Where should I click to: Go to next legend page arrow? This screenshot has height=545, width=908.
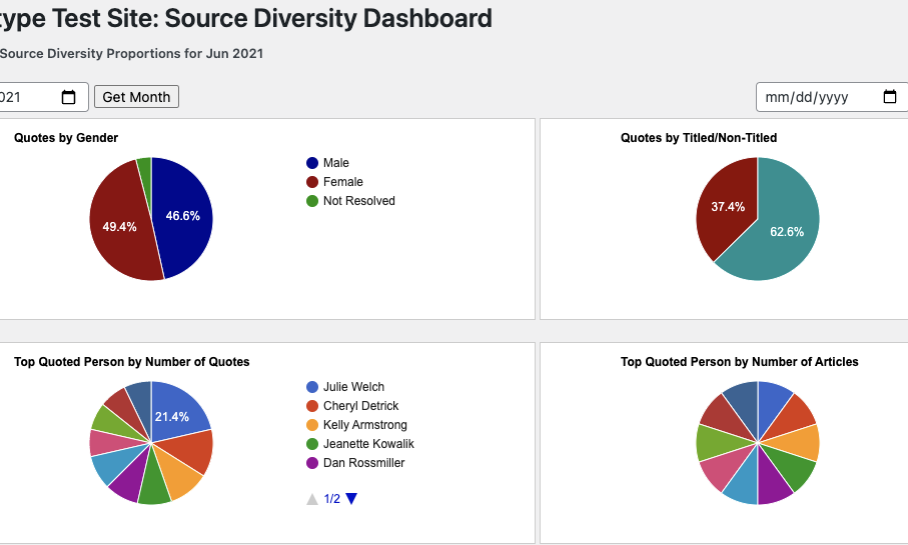click(351, 499)
